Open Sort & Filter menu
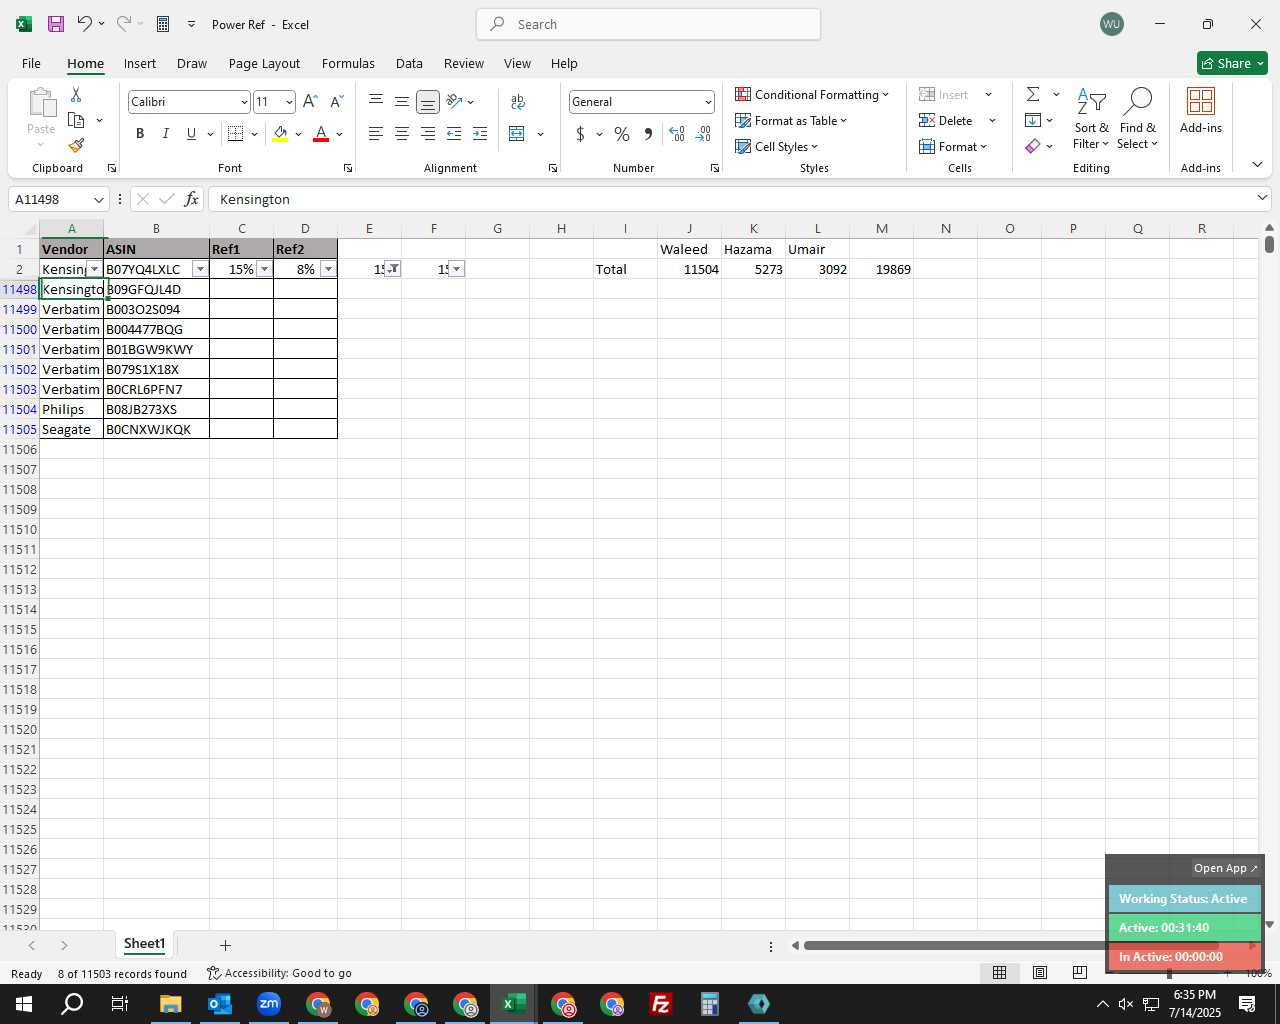Screen dimensions: 1280x1024 pyautogui.click(x=1091, y=119)
